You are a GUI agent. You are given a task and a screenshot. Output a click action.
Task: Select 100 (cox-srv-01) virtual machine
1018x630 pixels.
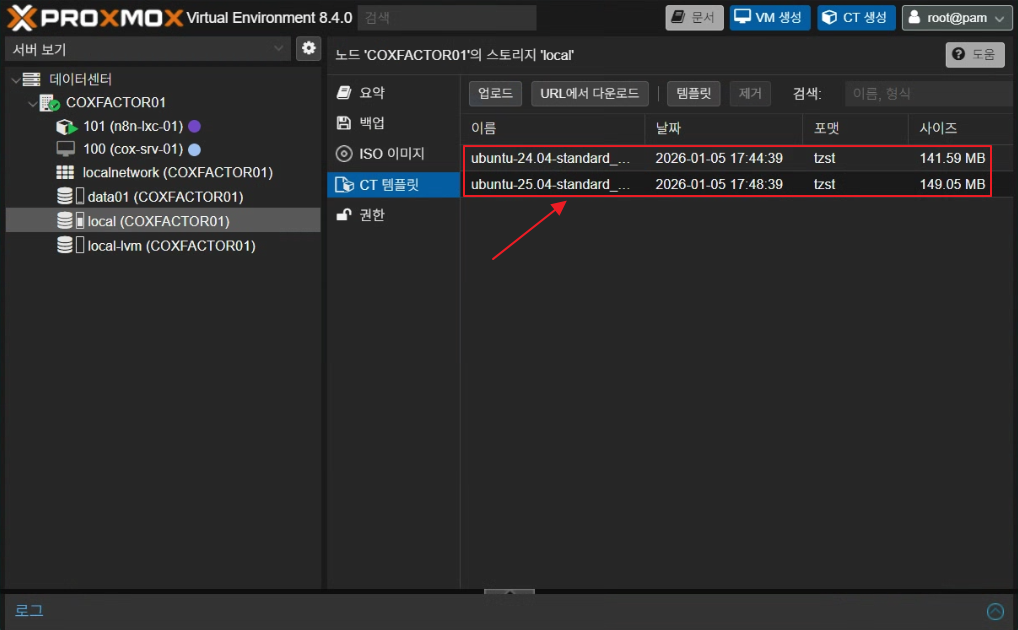[x=163, y=149]
